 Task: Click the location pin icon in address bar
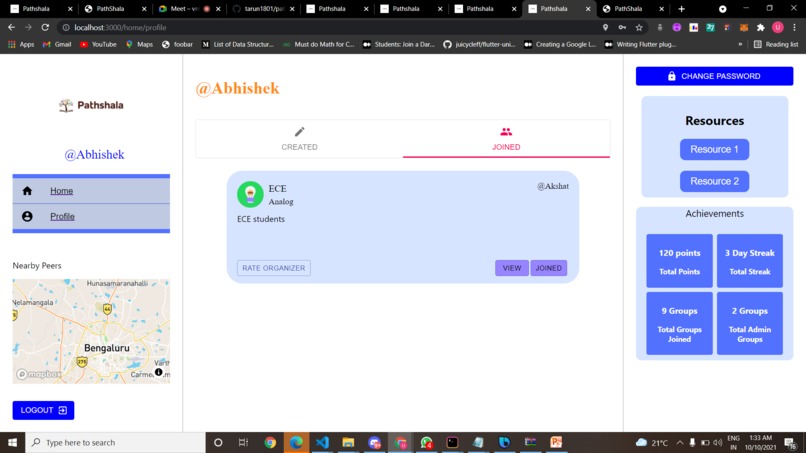coord(606,27)
